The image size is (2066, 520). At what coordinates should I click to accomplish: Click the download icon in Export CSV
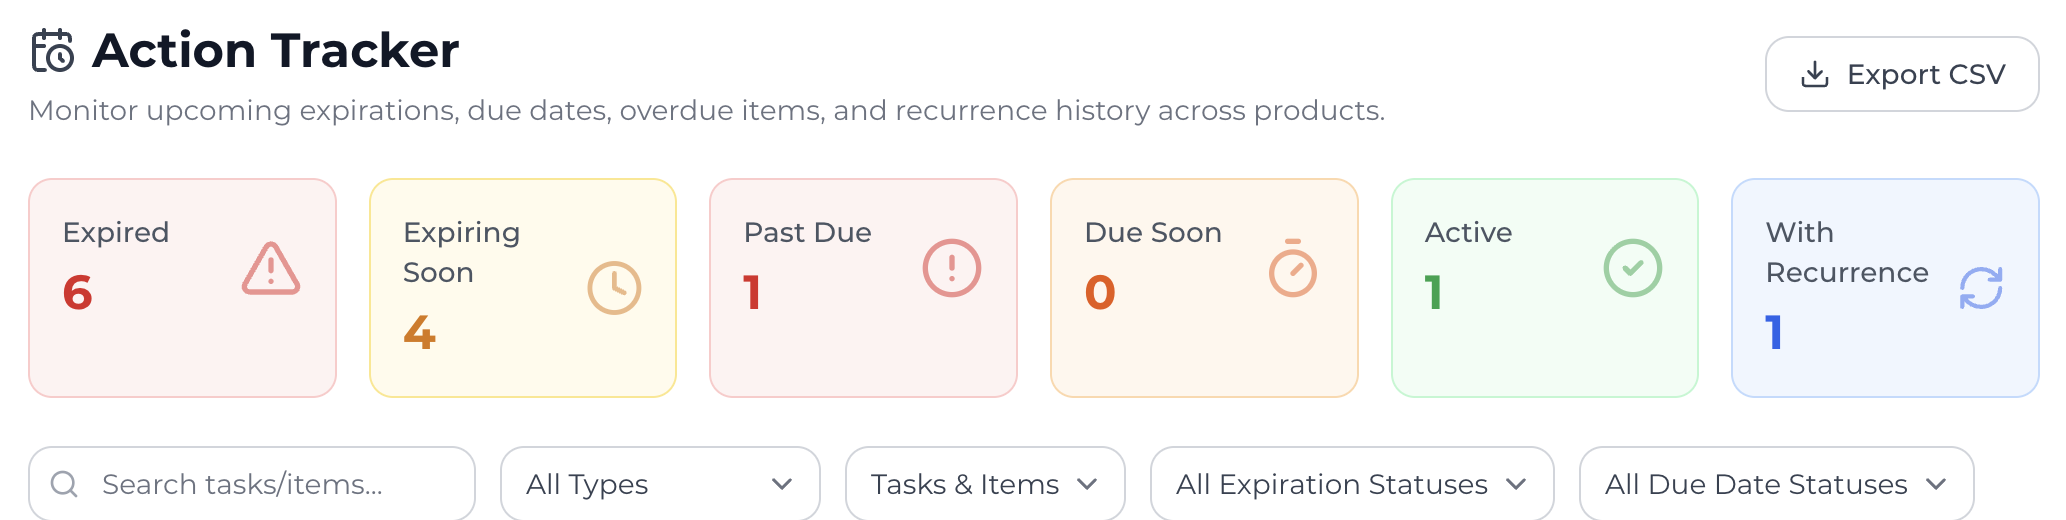(1814, 74)
